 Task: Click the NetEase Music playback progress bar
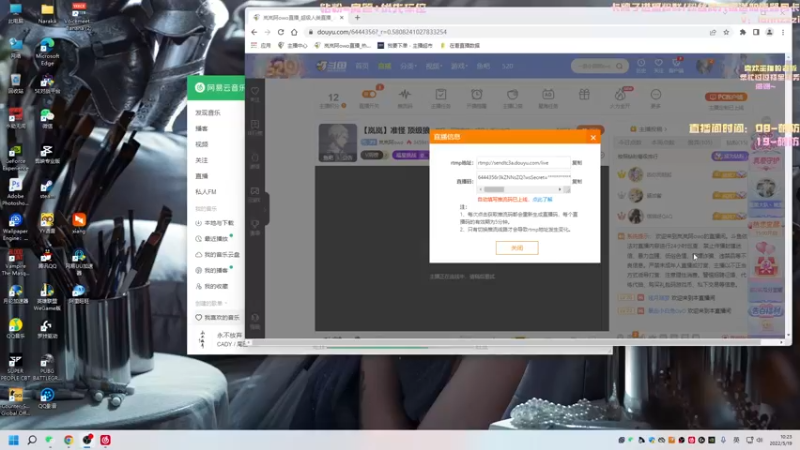click(x=401, y=347)
